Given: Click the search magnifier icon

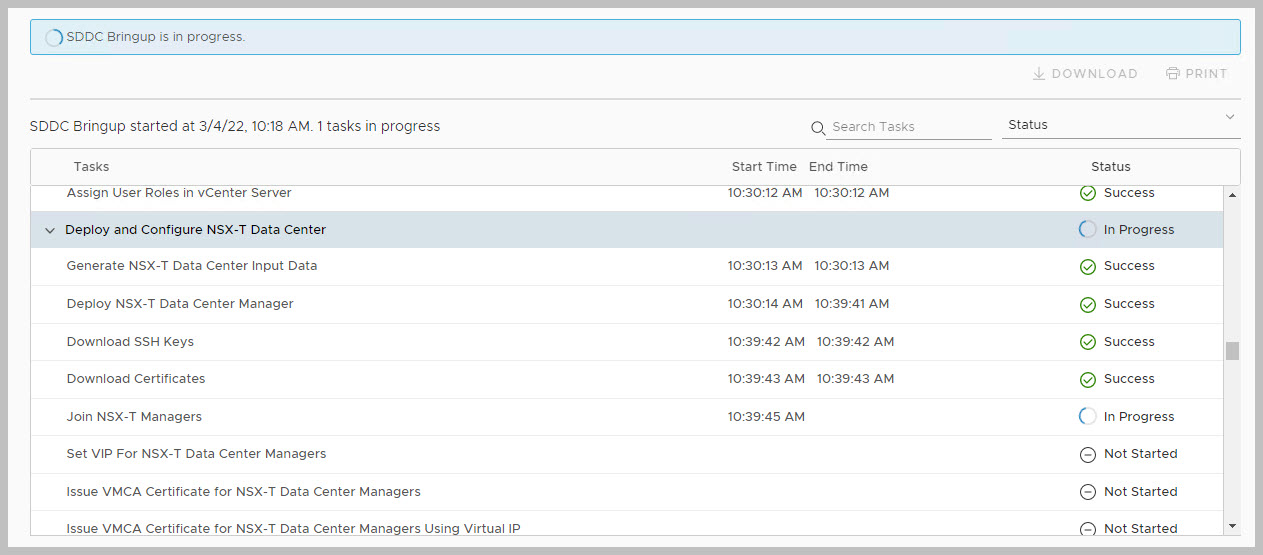Looking at the screenshot, I should click(818, 128).
